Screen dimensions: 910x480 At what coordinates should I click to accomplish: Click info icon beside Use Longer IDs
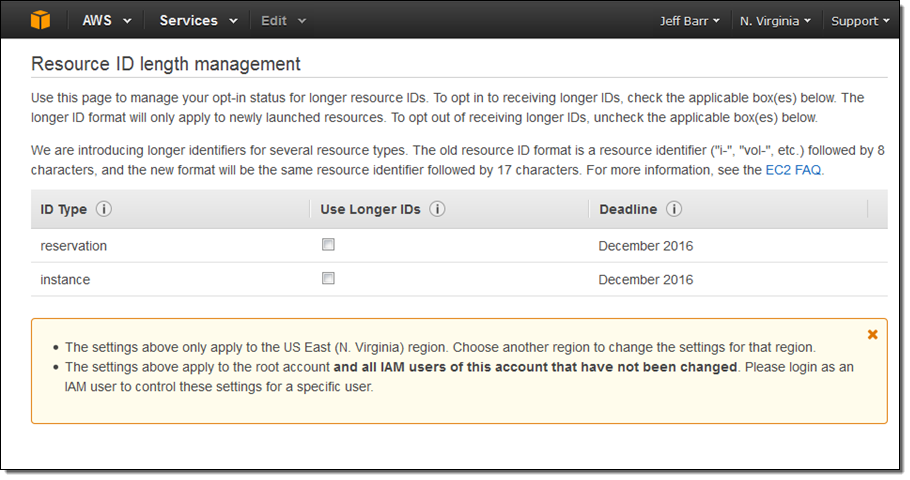click(x=437, y=210)
